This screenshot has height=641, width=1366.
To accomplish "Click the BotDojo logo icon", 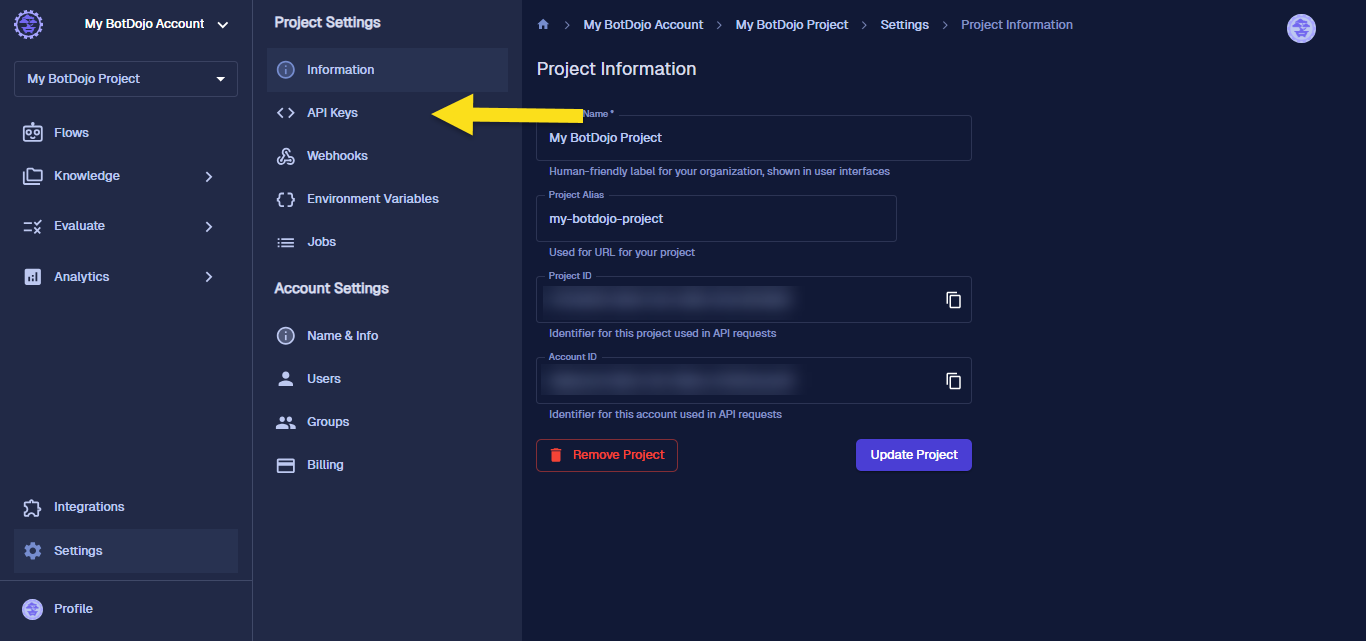I will (x=28, y=24).
